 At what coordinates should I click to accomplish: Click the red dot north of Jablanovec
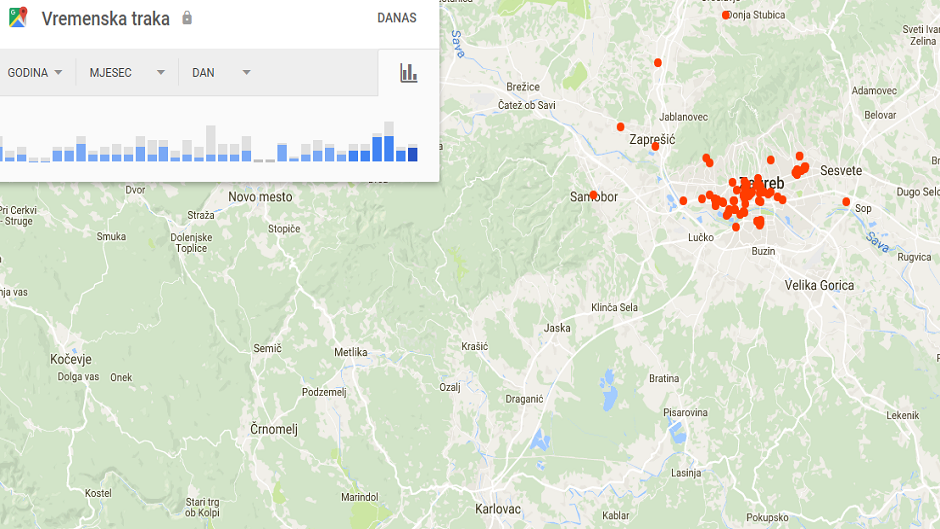click(x=658, y=63)
